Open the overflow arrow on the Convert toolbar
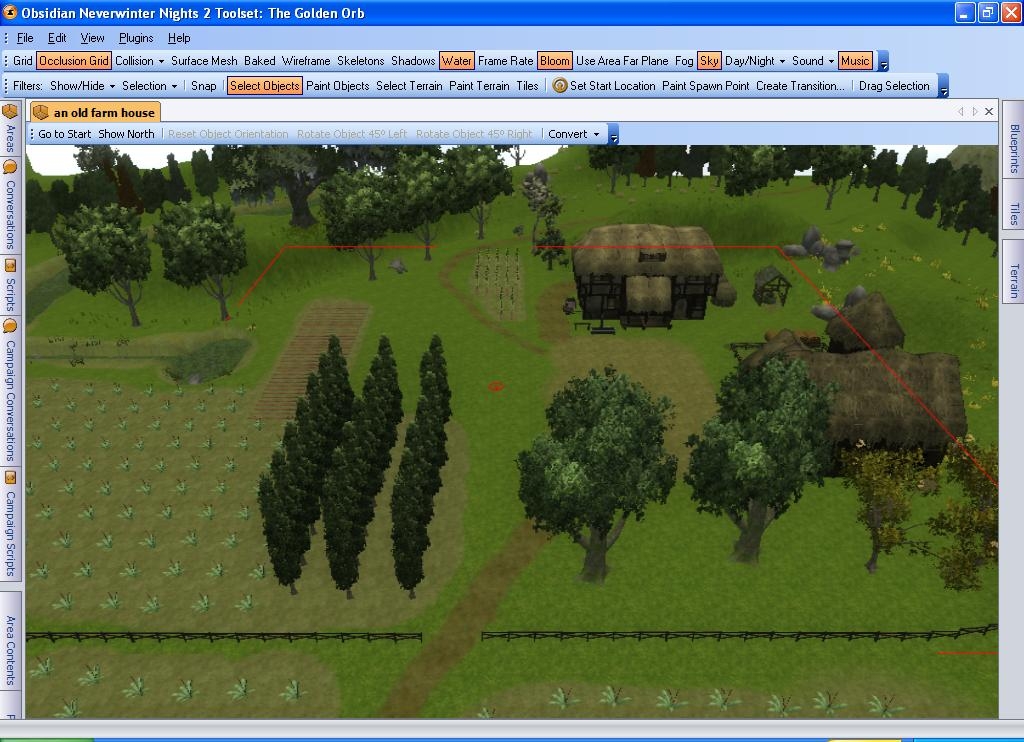This screenshot has width=1024, height=742. tap(614, 135)
